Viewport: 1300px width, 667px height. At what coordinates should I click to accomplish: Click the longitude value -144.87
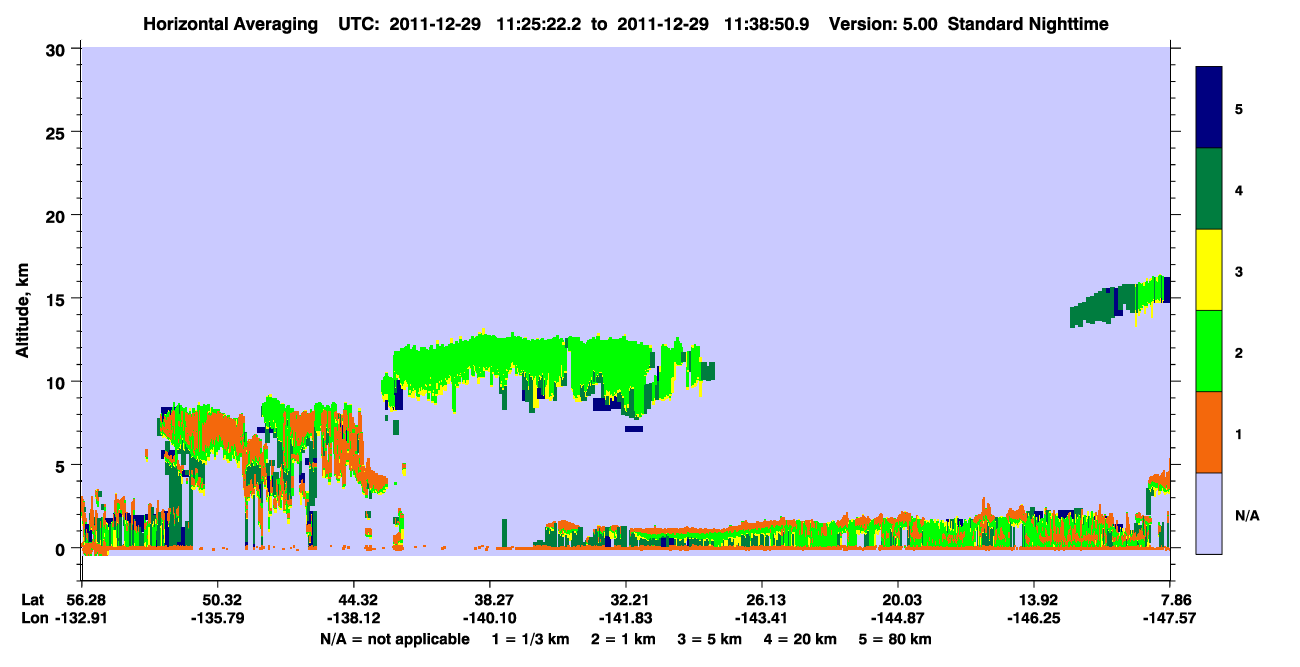898,619
